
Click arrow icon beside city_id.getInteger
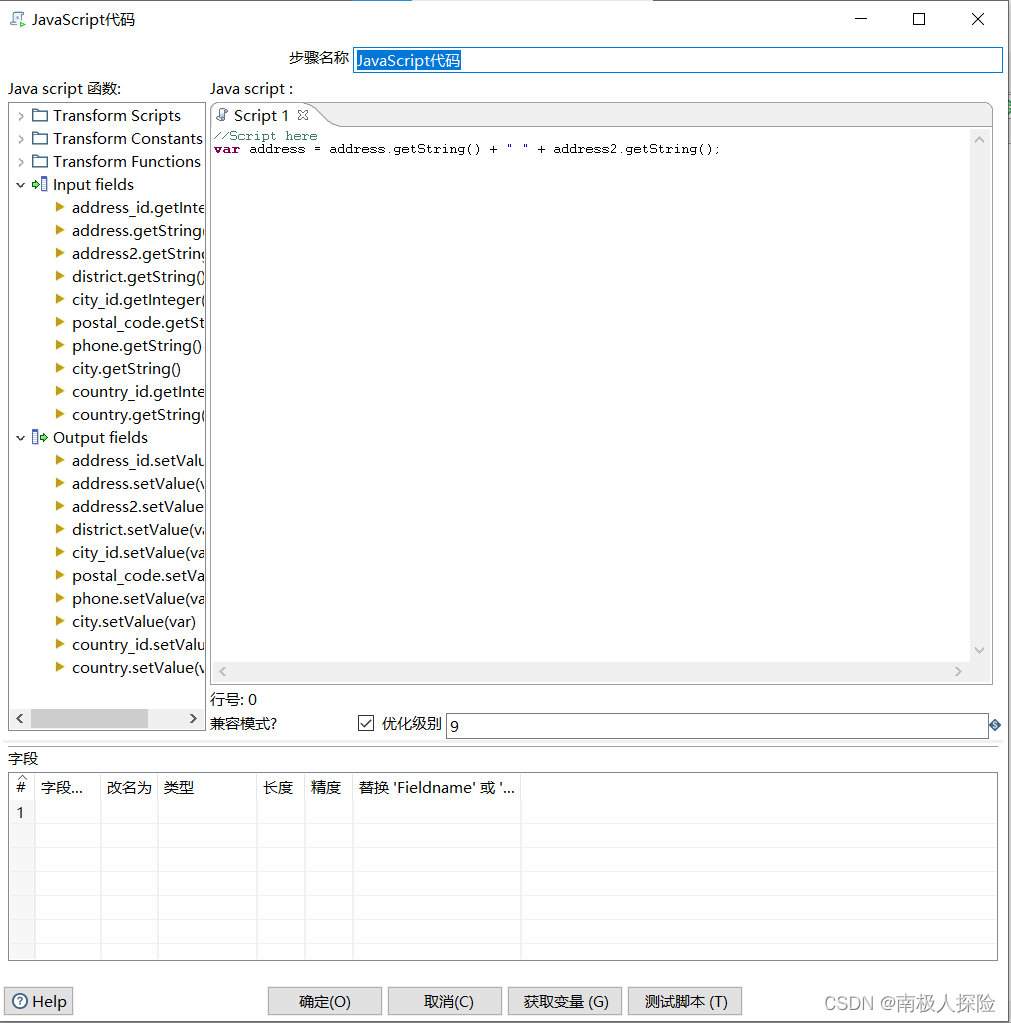[x=60, y=299]
